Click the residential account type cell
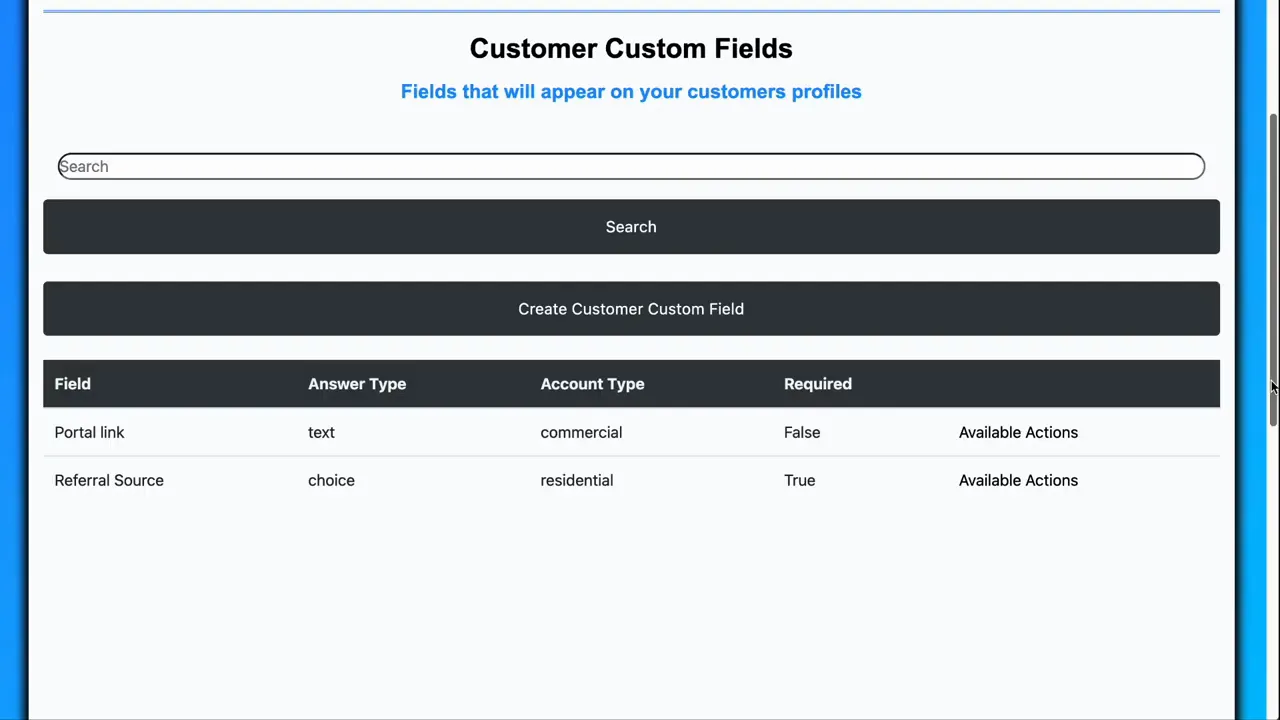The height and width of the screenshot is (720, 1280). pos(576,480)
